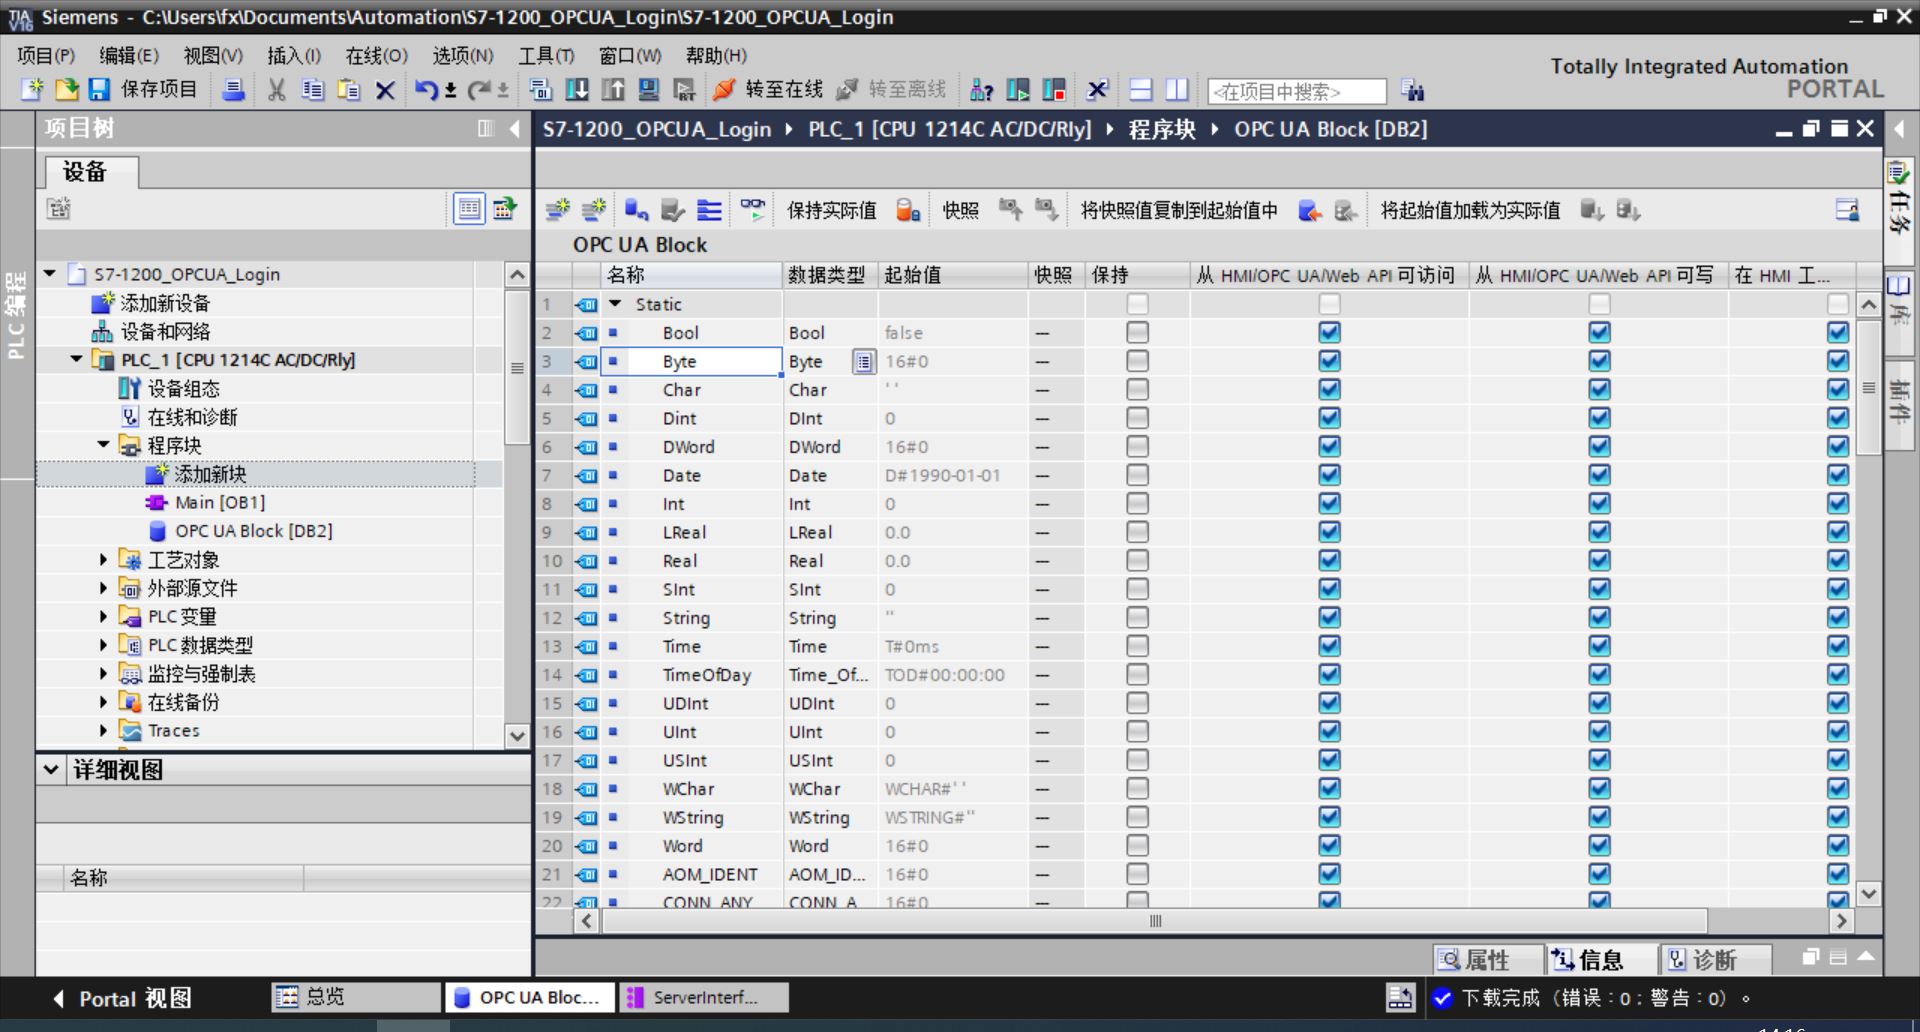Image resolution: width=1920 pixels, height=1032 pixels.
Task: Click the Start CPU toolbar icon
Action: pyautogui.click(x=1019, y=90)
